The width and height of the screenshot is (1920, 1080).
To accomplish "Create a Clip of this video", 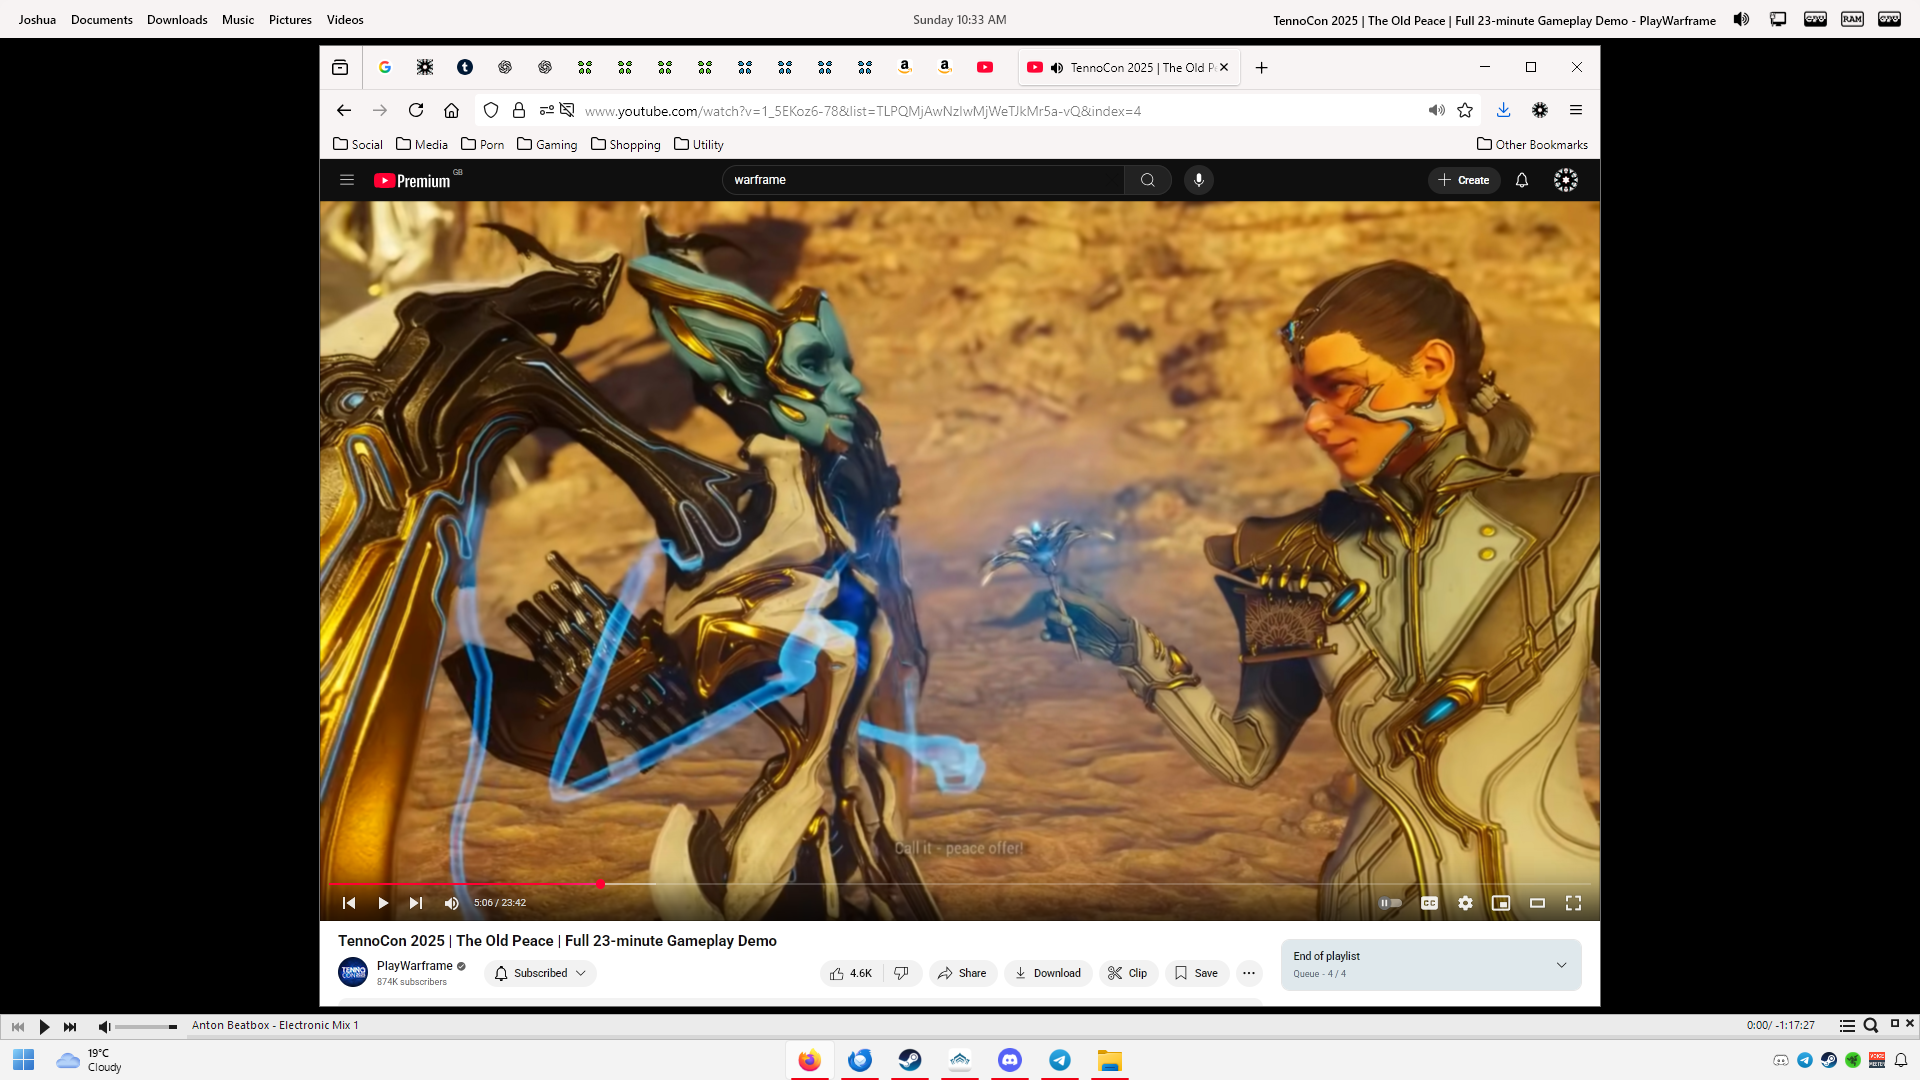I will [x=1128, y=973].
